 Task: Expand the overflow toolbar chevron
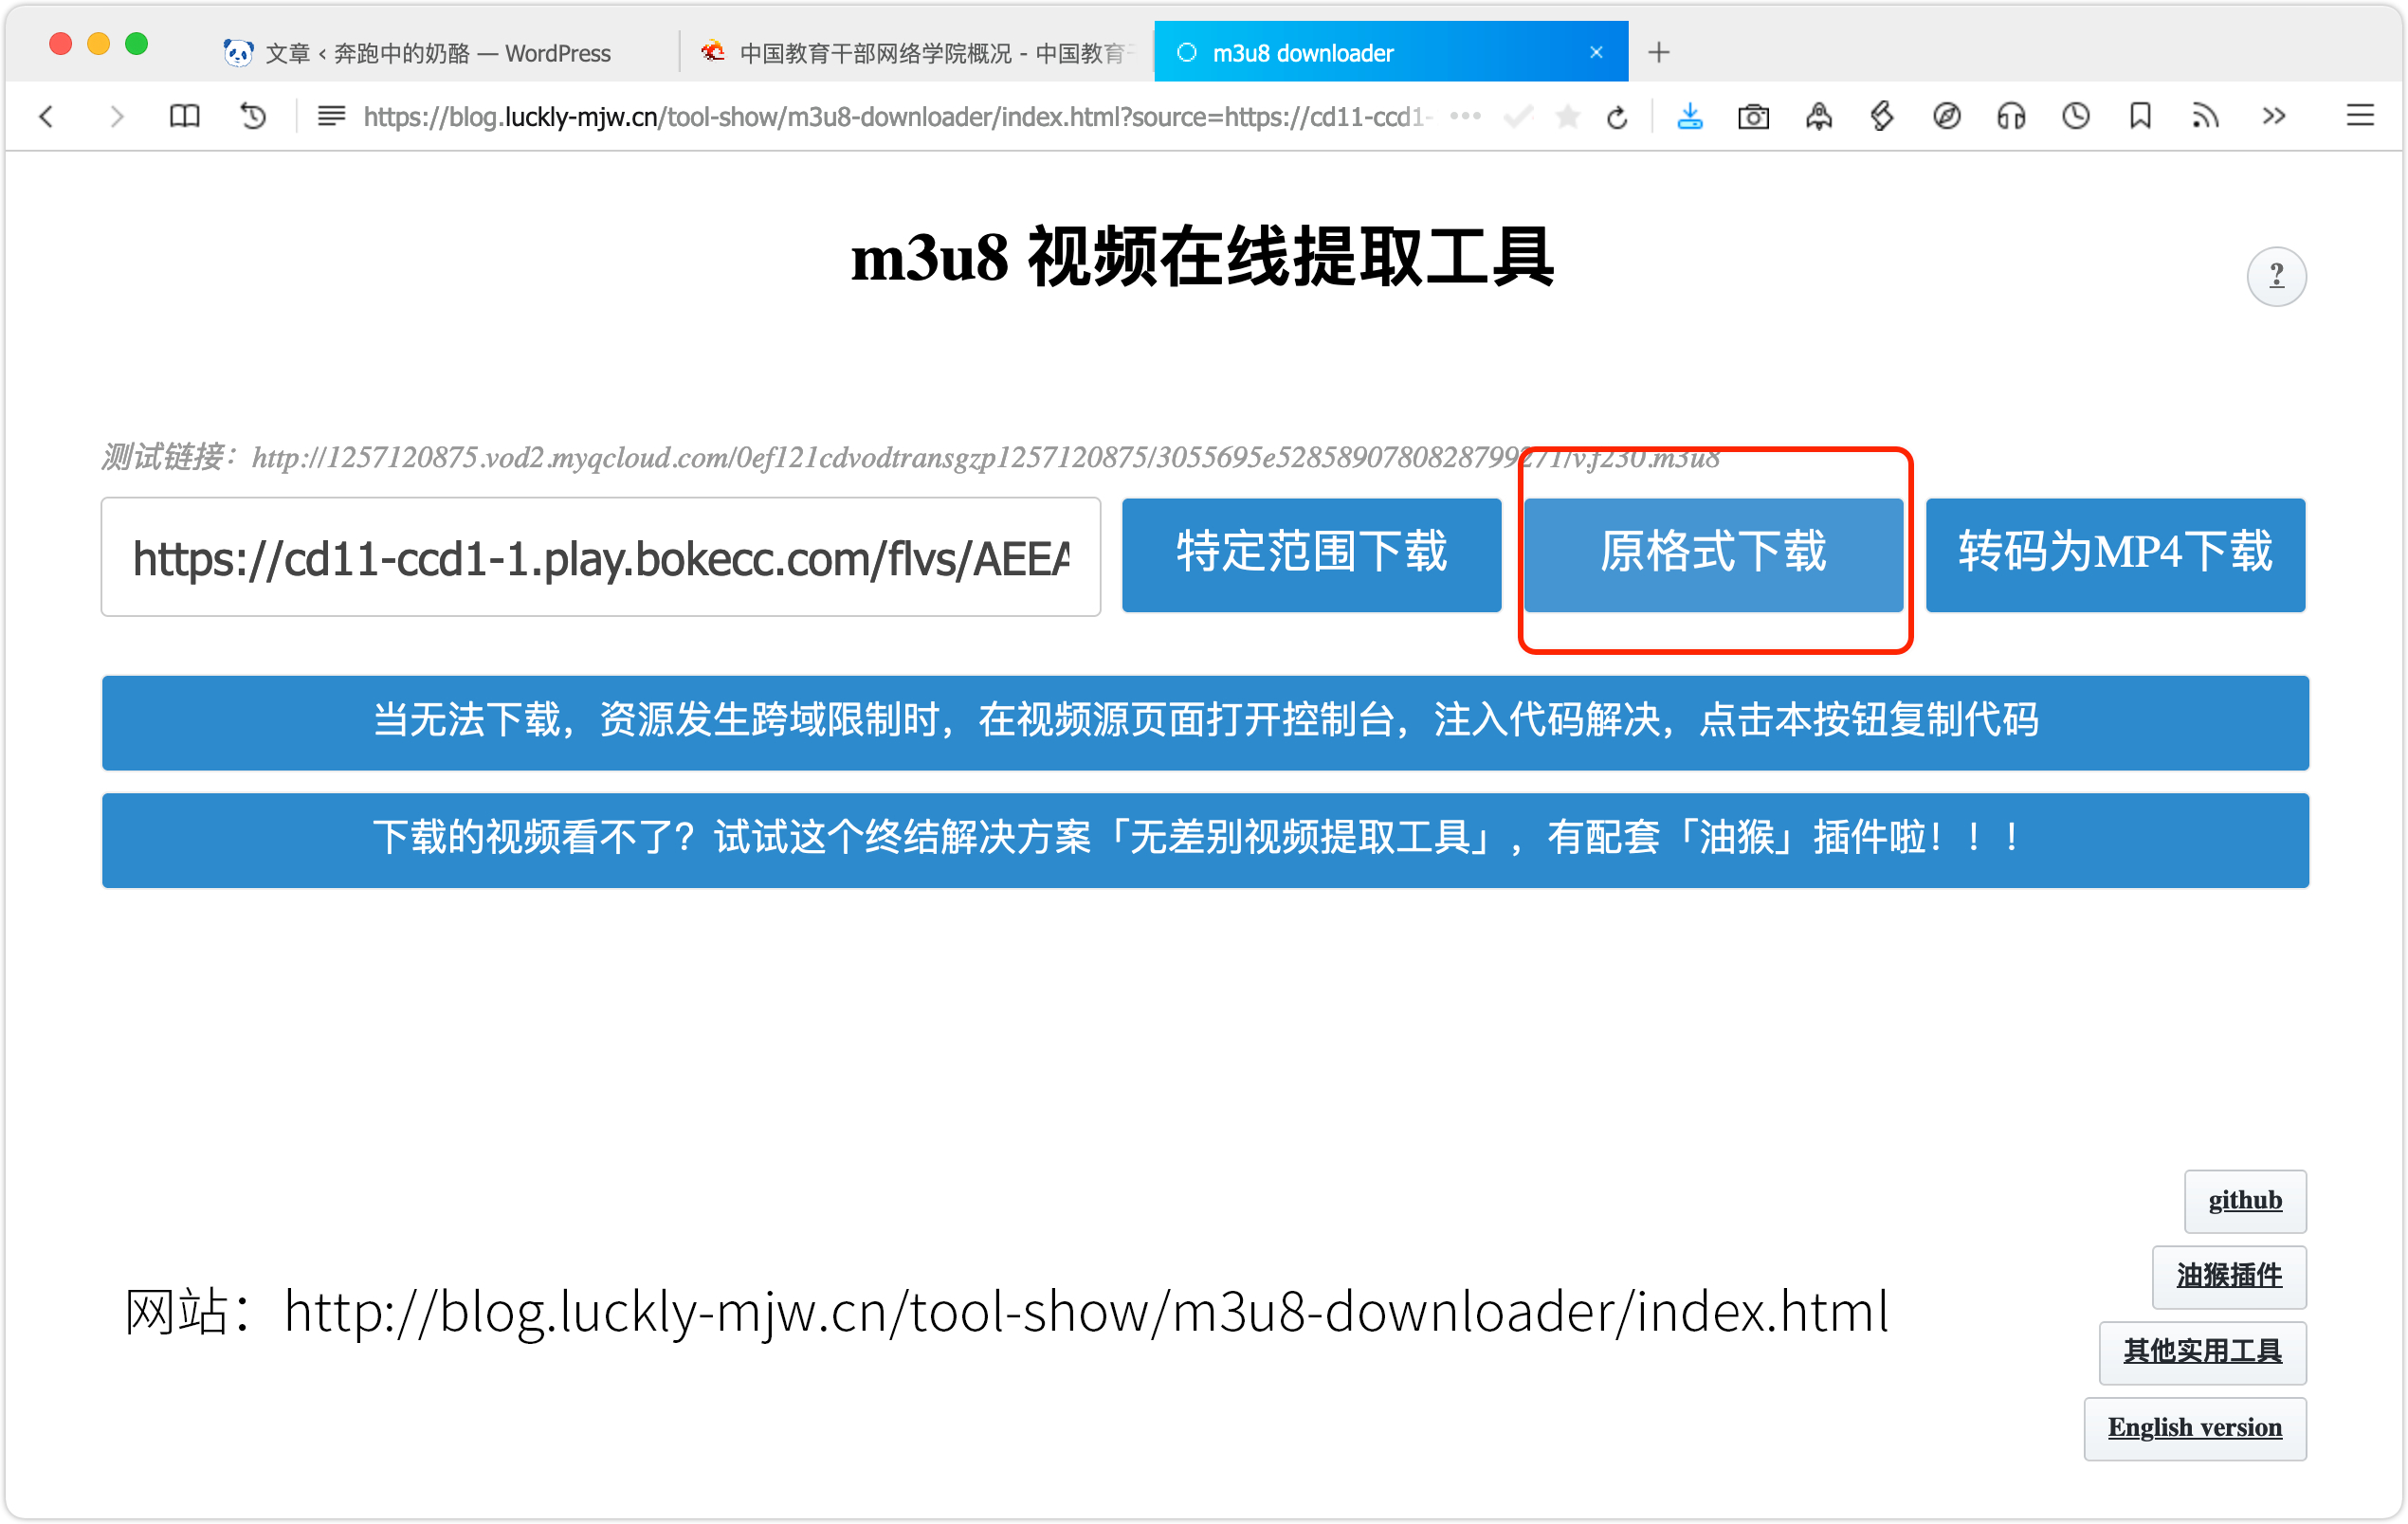coord(2273,116)
